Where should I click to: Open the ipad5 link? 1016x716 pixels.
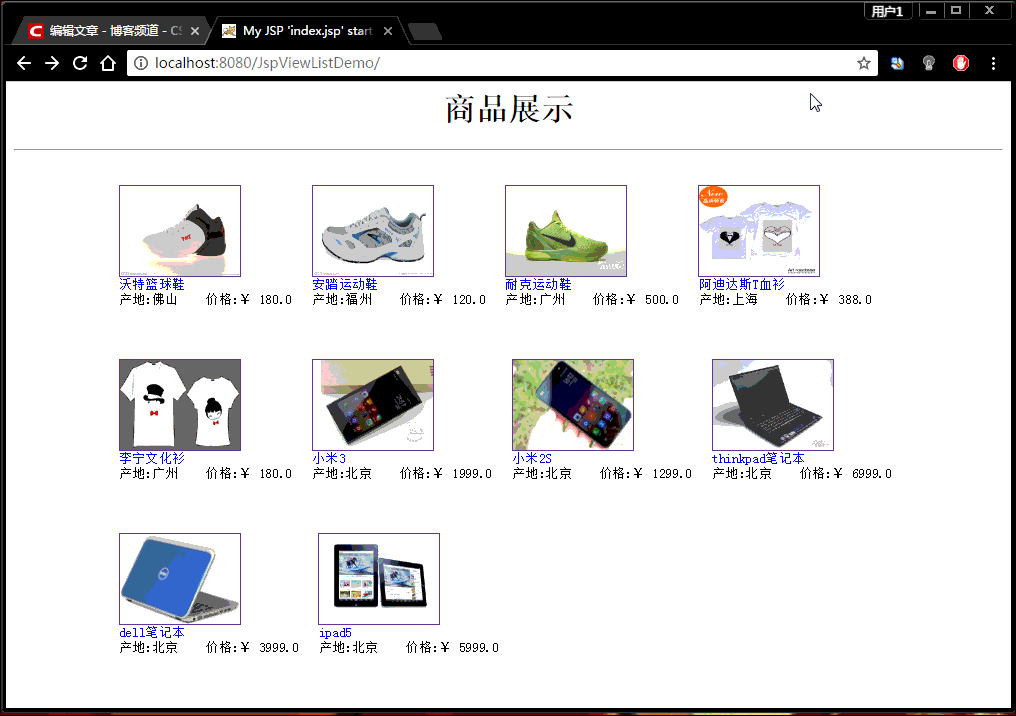pos(336,632)
